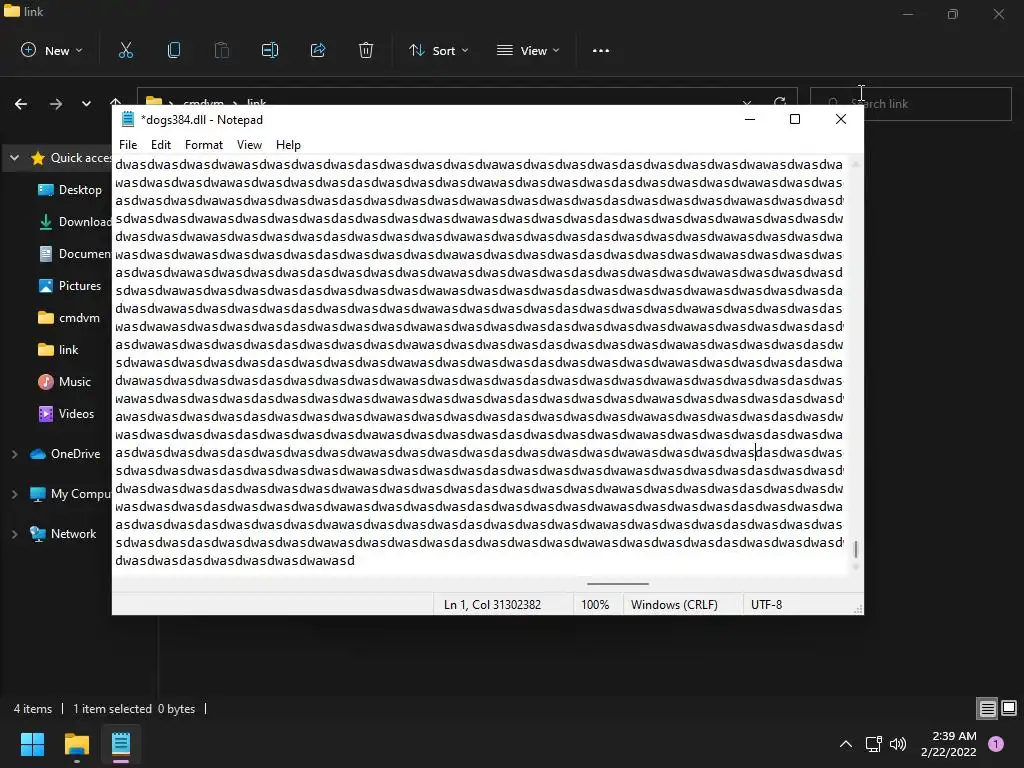Open the notification badge in taskbar corner
The height and width of the screenshot is (768, 1024).
pyautogui.click(x=996, y=744)
